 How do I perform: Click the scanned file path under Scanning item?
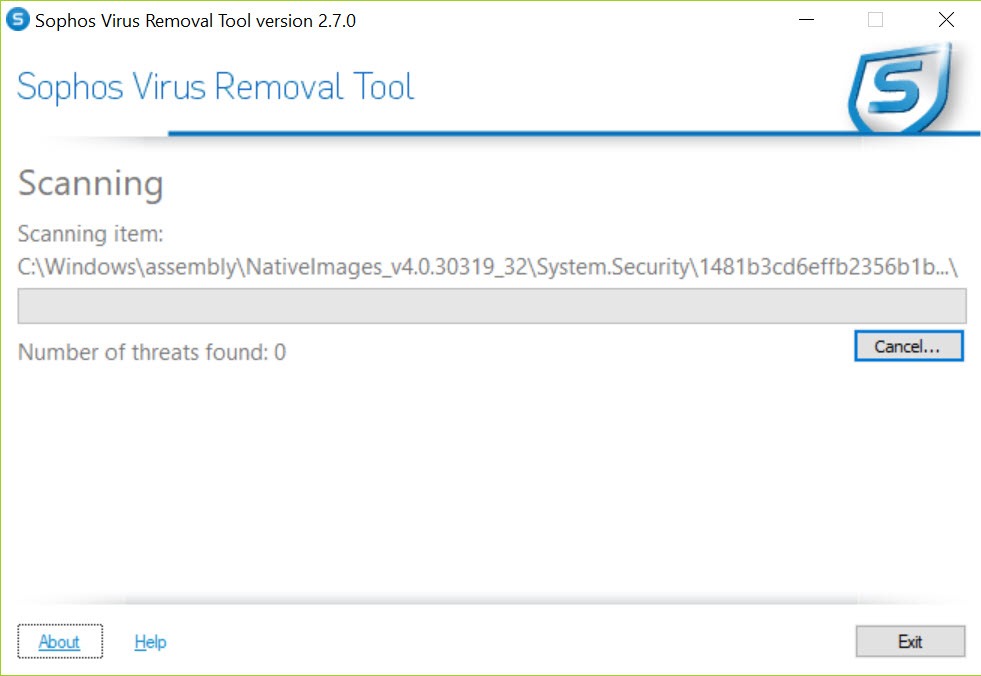(488, 267)
